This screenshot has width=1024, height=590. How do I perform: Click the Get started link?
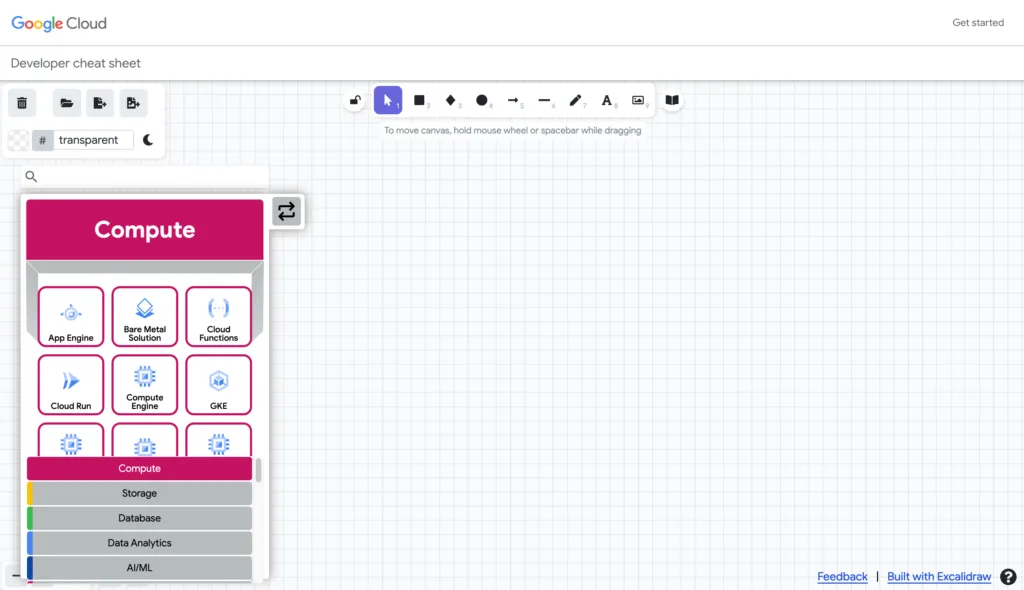point(978,23)
